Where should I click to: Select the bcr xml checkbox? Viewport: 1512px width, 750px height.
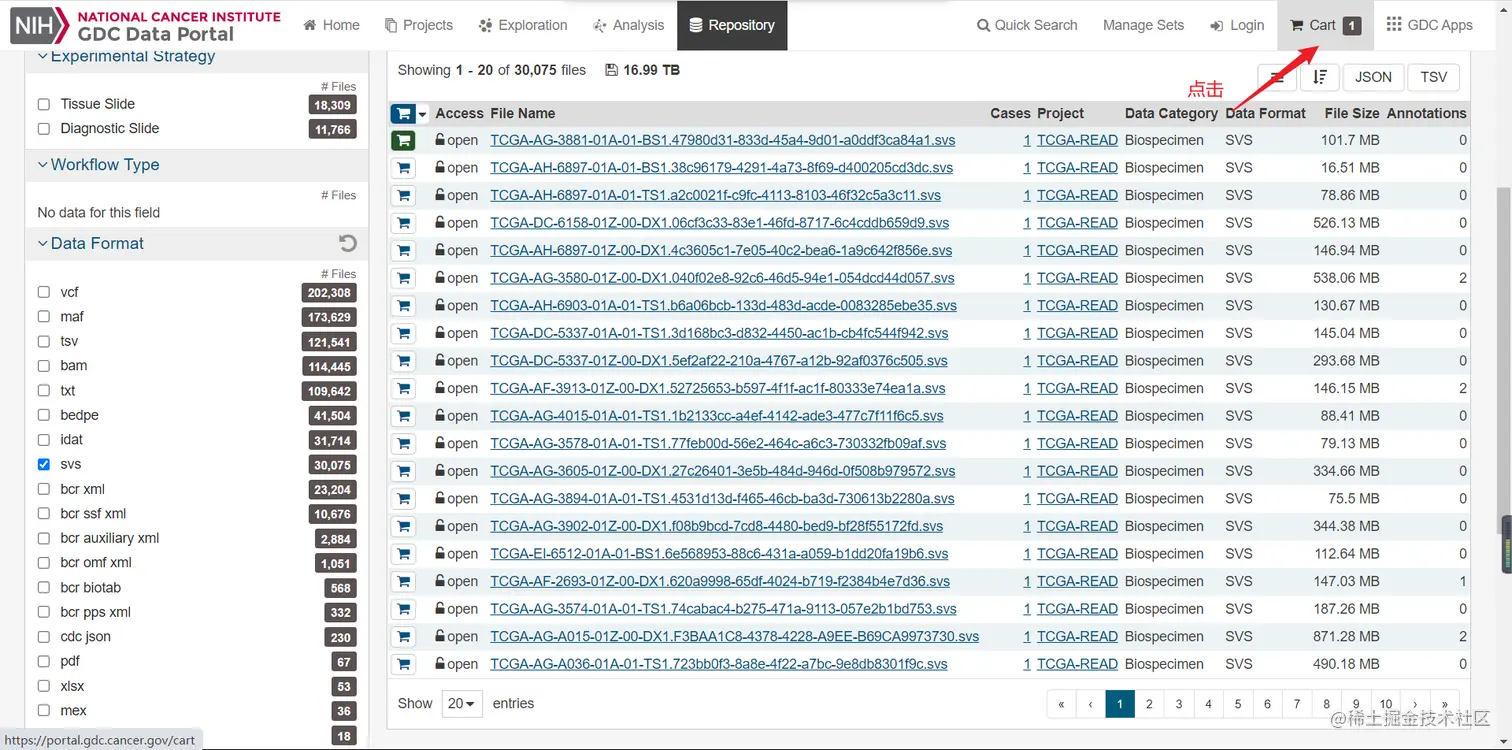[x=44, y=489]
